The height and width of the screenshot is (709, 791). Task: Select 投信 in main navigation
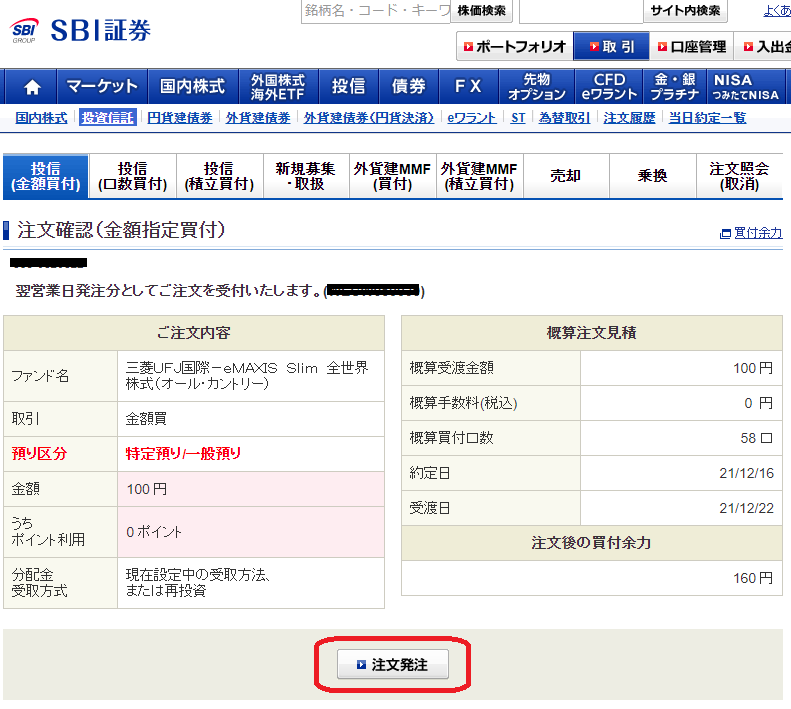pos(349,87)
